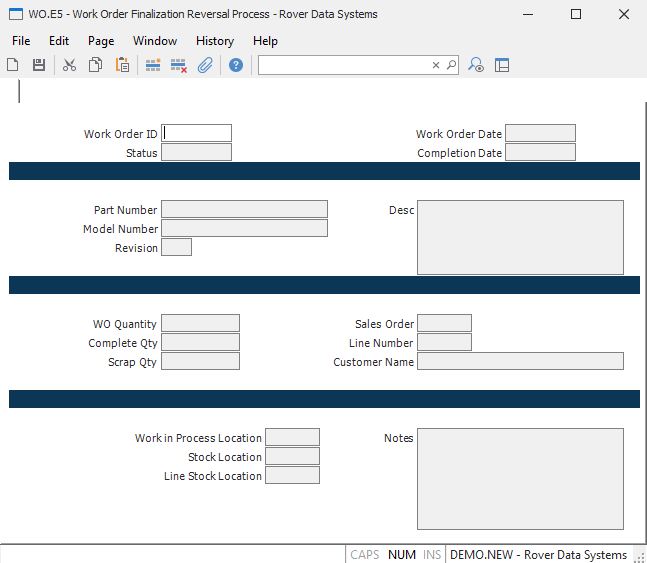Click the Part Number field
647x563 pixels.
[x=244, y=209]
